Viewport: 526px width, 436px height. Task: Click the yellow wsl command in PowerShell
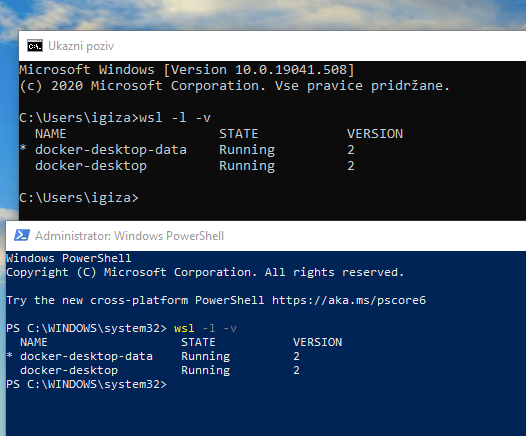point(184,328)
